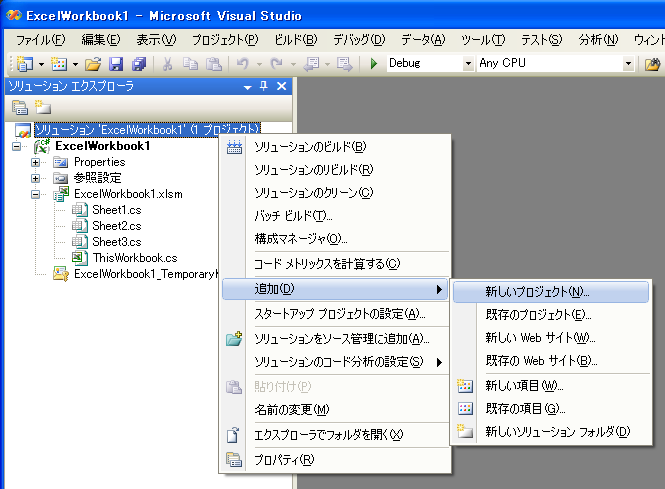Image resolution: width=665 pixels, height=489 pixels.
Task: Close the Solution Explorer panel
Action: click(281, 87)
